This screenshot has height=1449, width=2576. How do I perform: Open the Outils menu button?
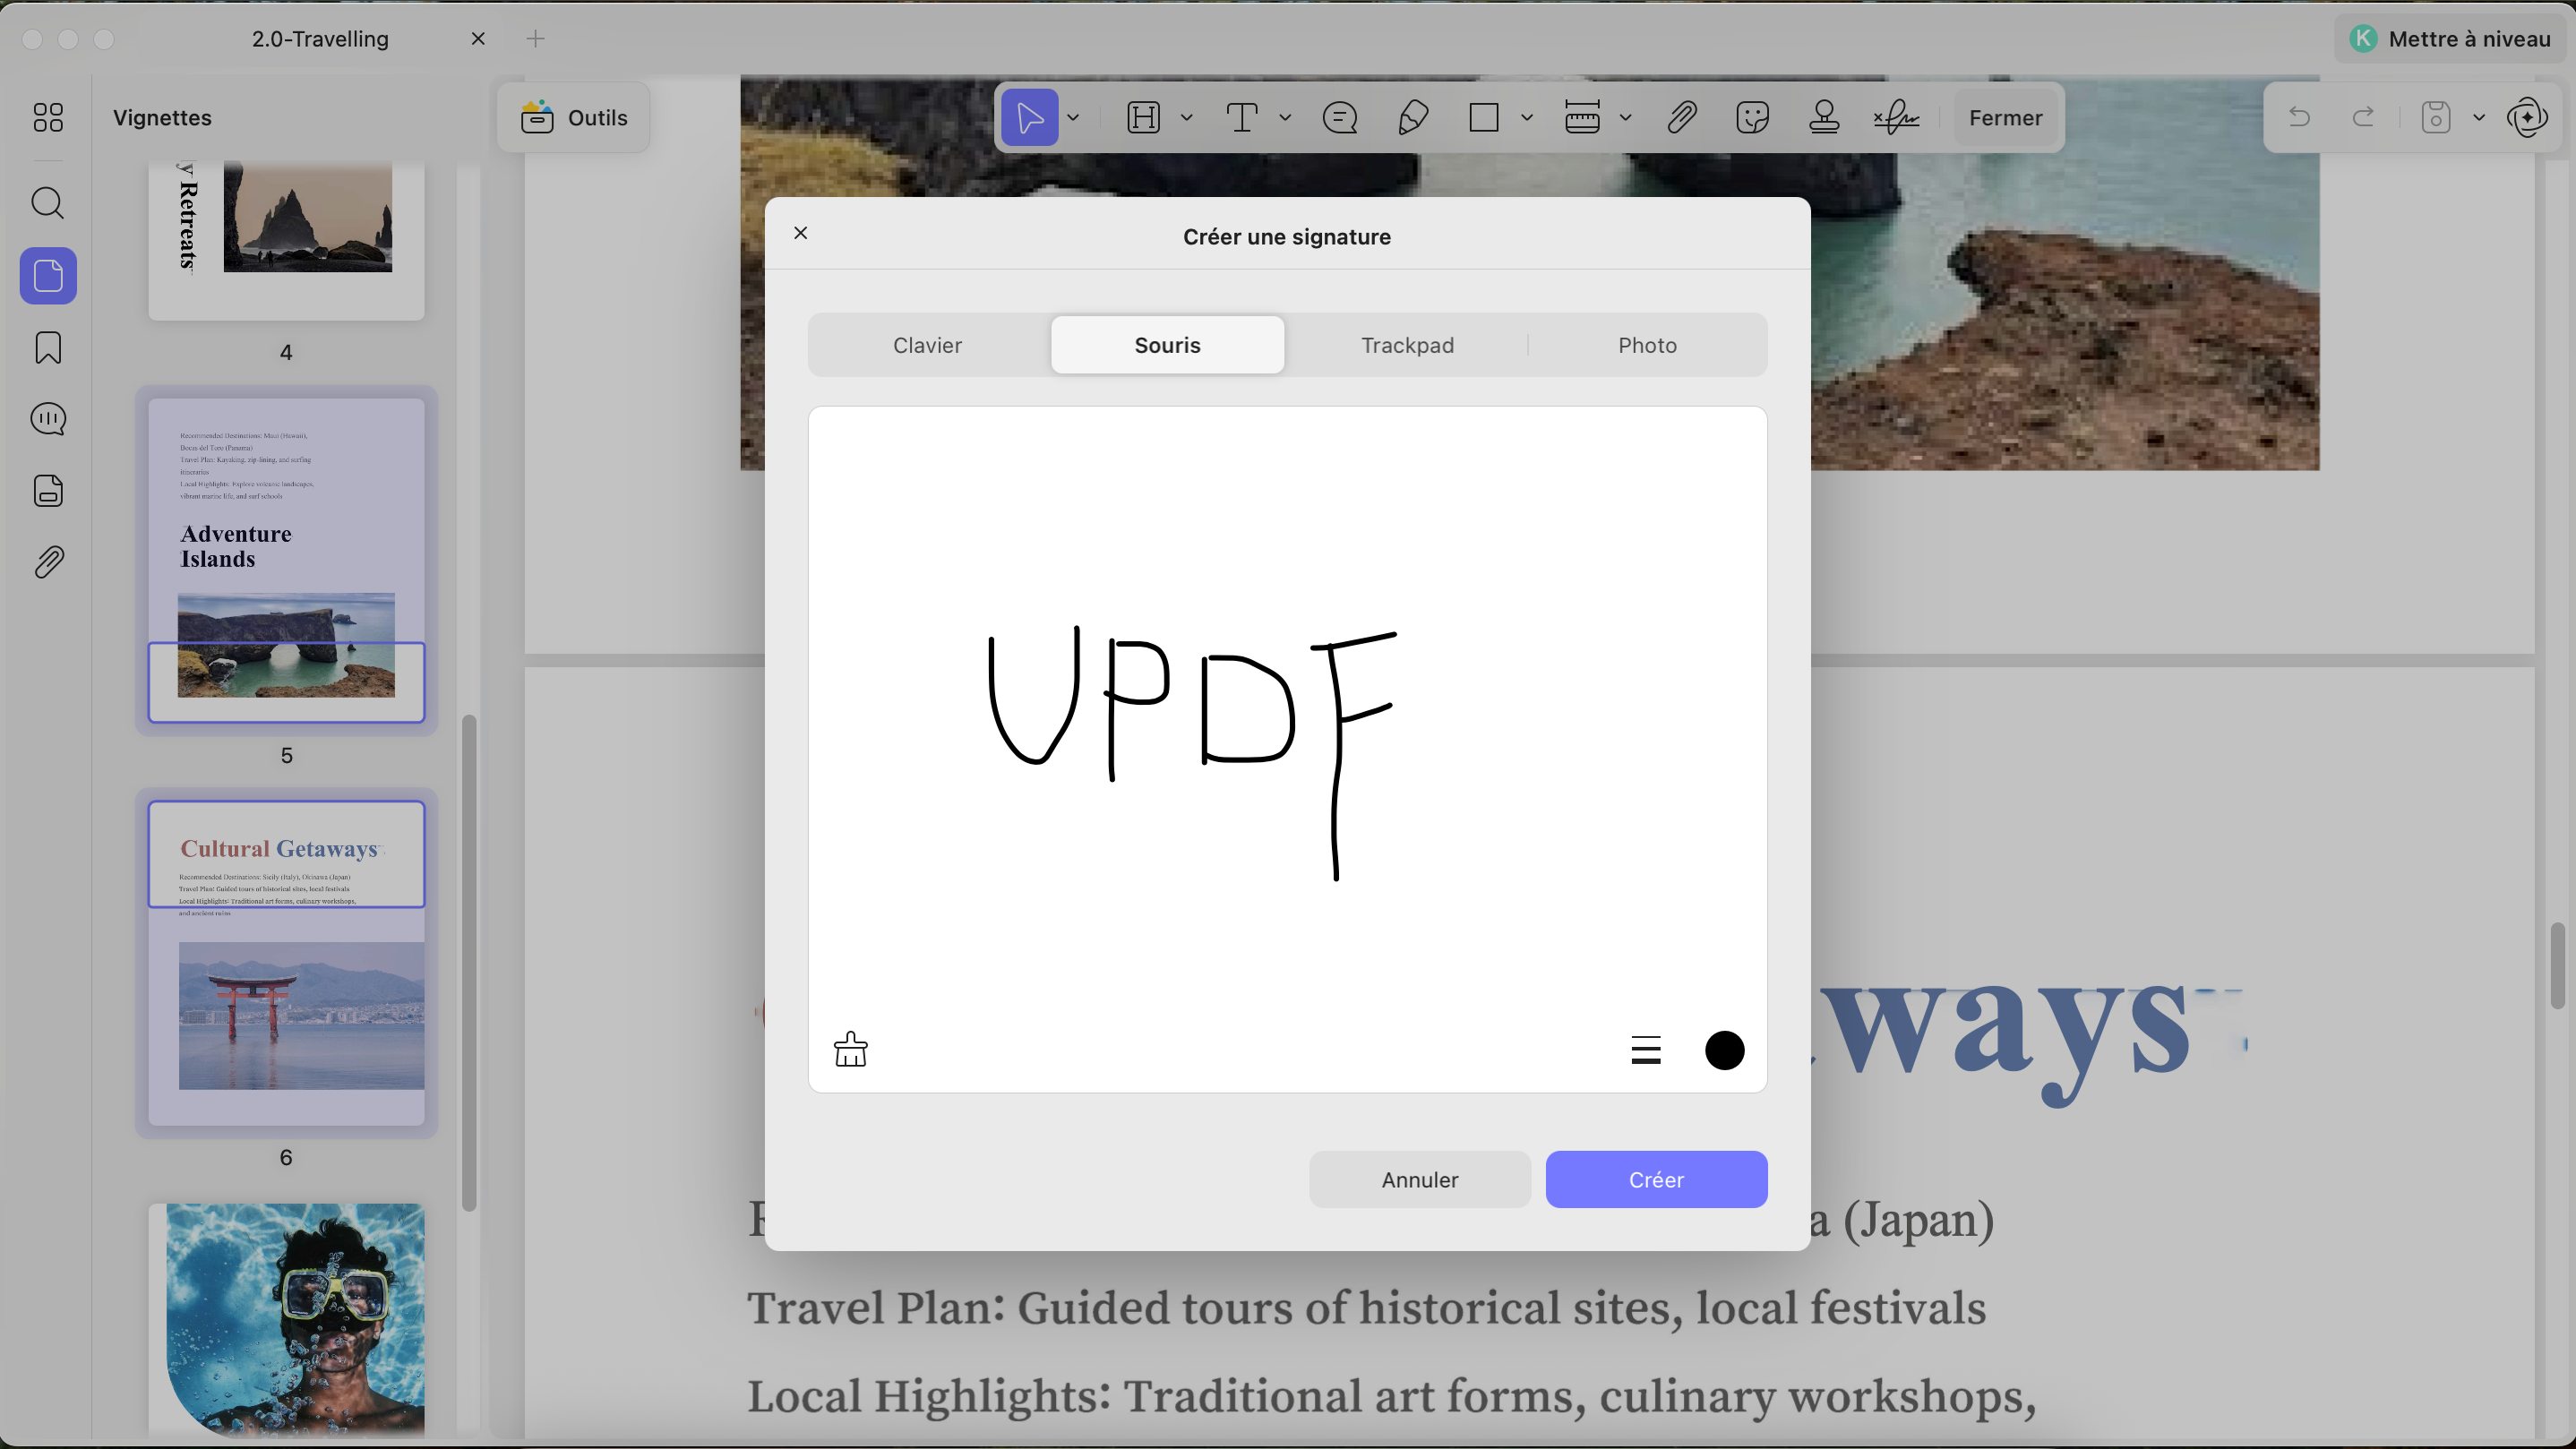coord(574,117)
